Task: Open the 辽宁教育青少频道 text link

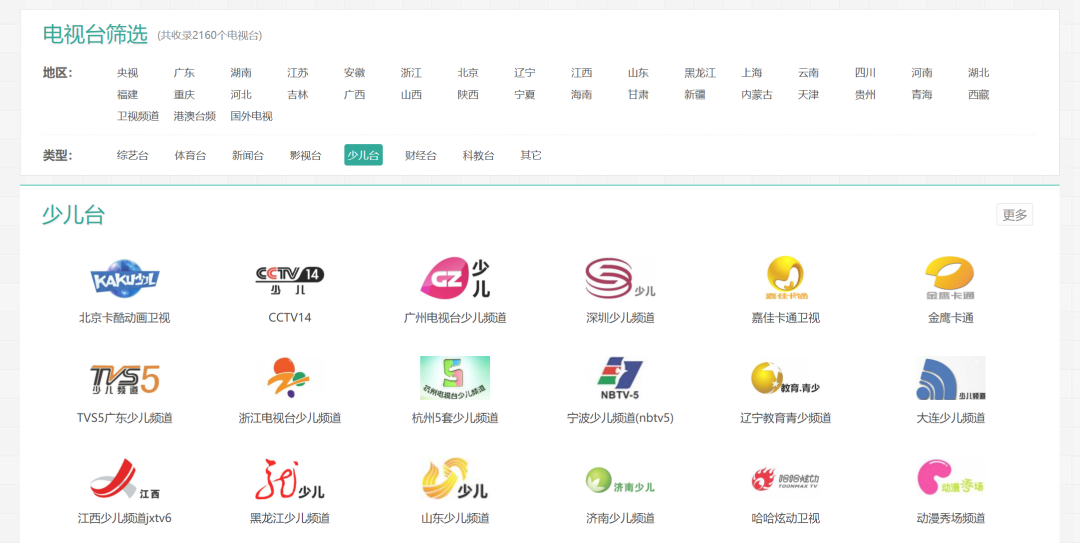Action: click(786, 418)
